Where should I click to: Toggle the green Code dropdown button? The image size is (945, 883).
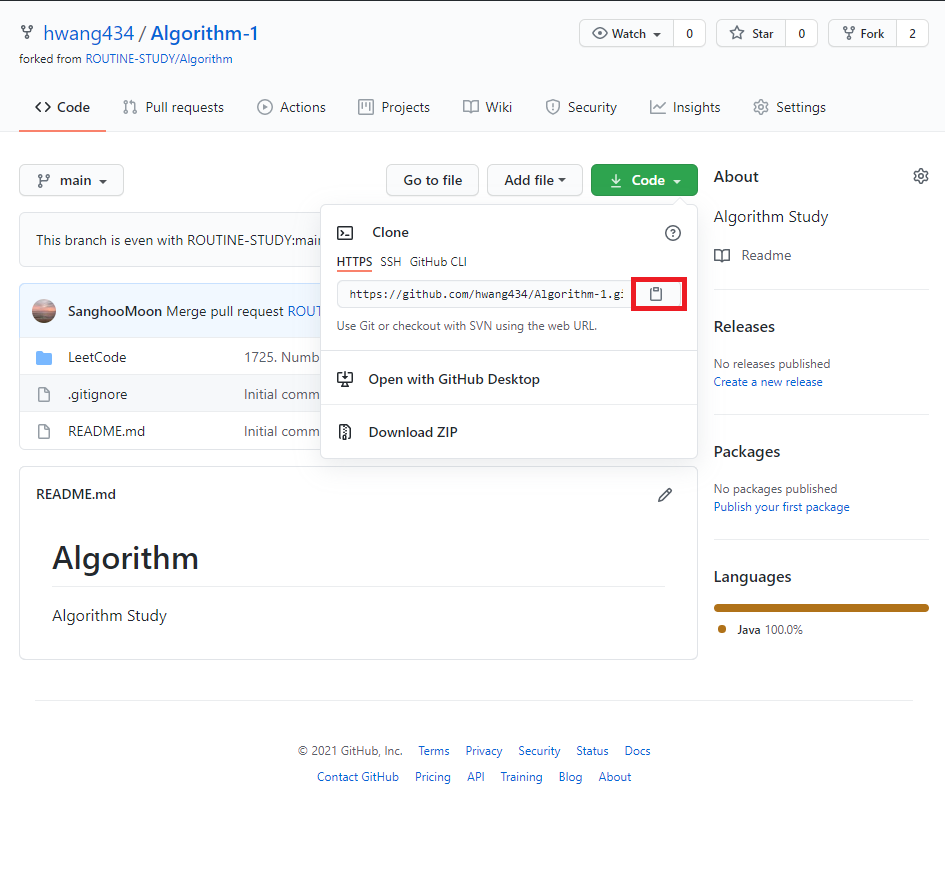(644, 180)
